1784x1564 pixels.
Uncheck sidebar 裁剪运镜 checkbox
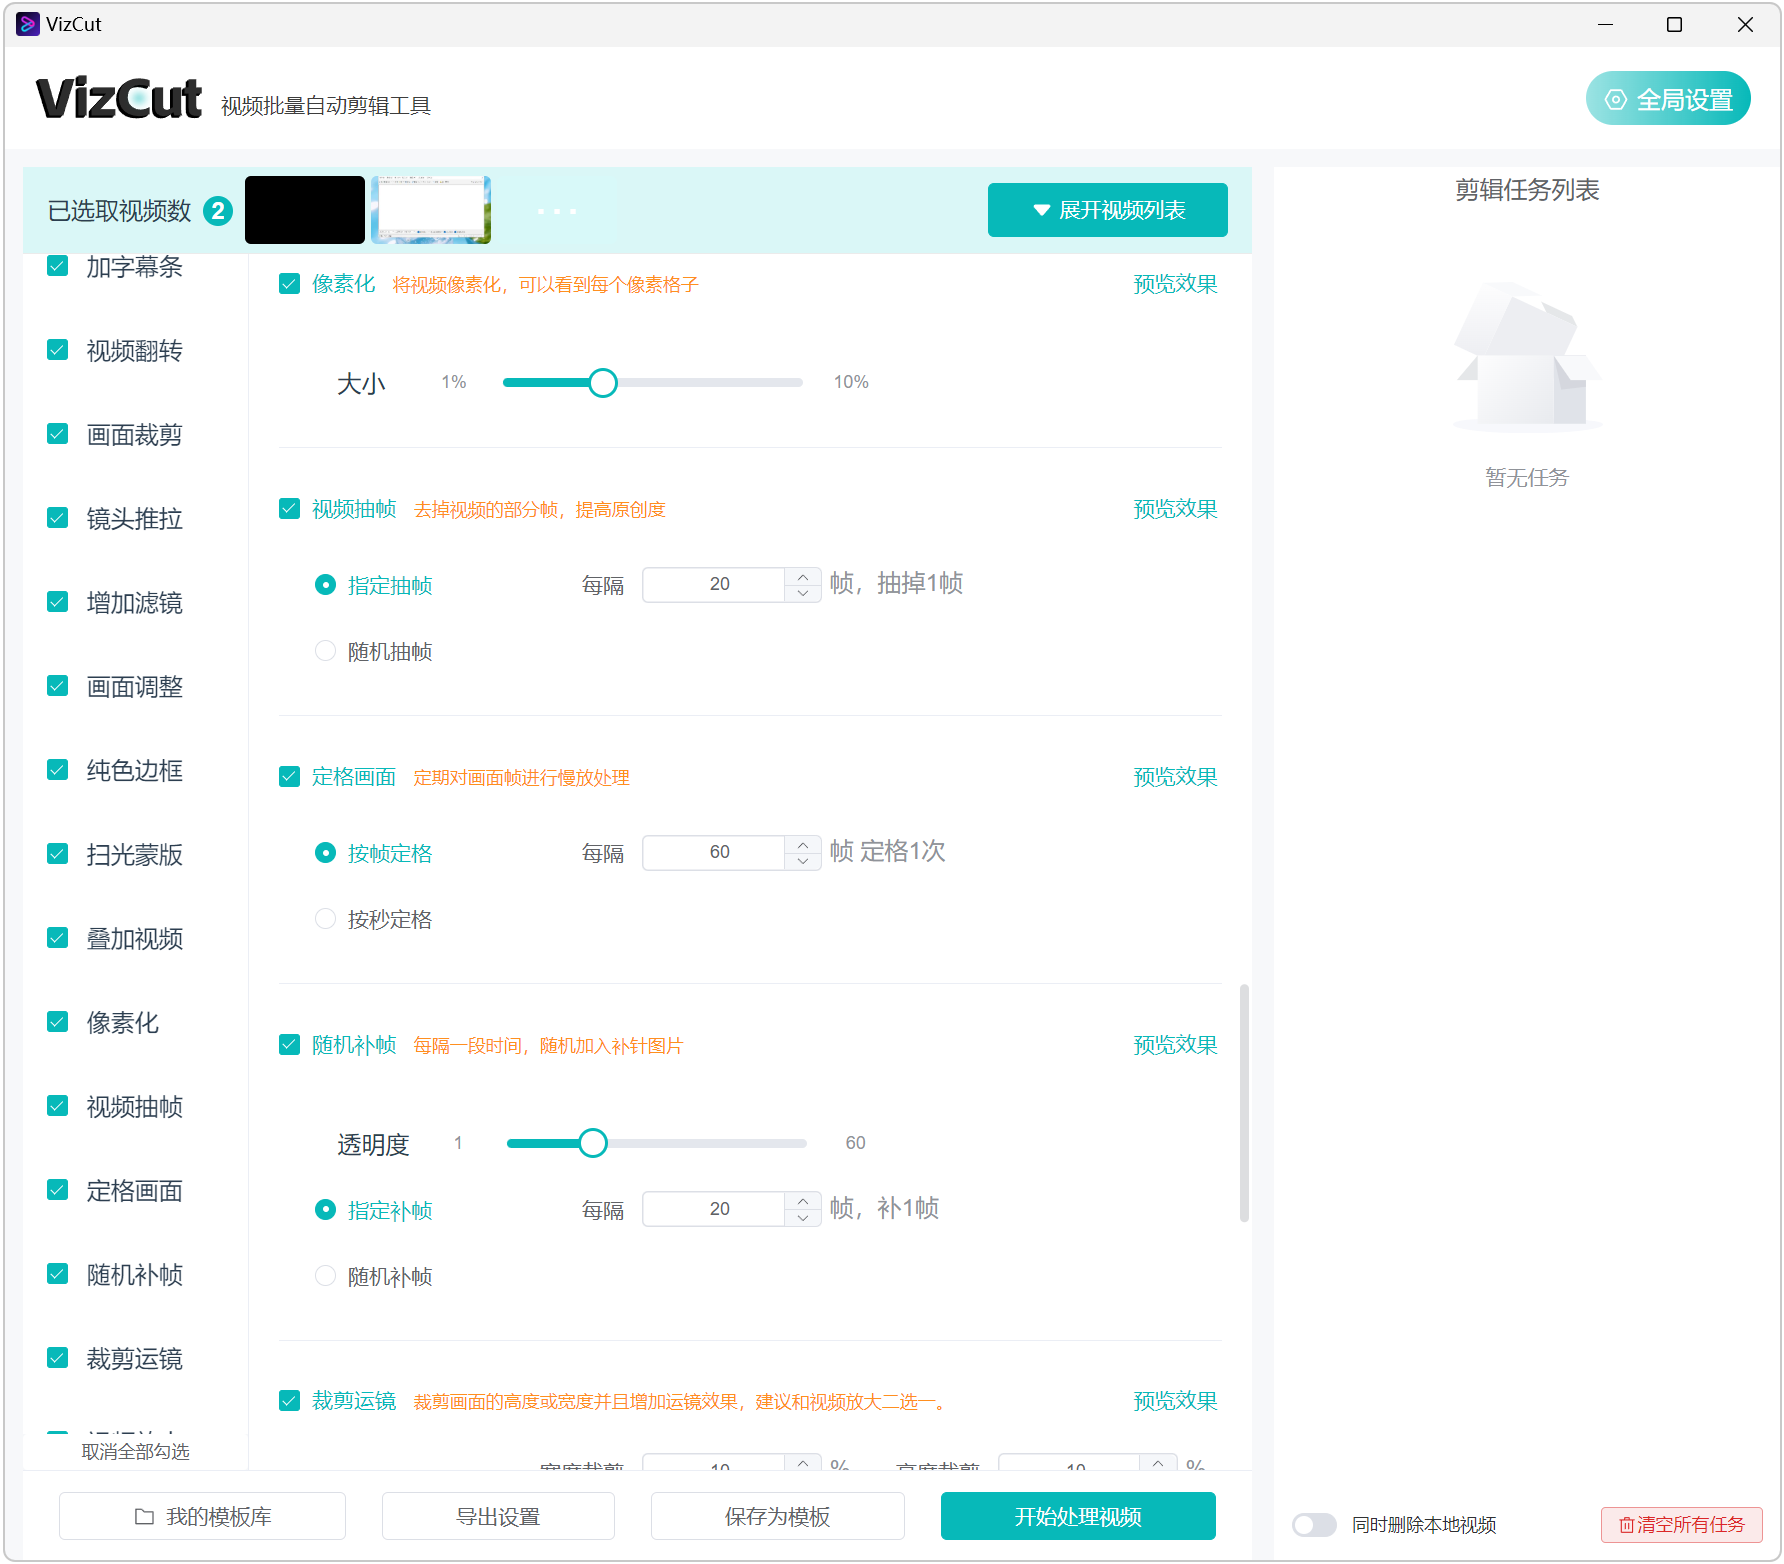(58, 1358)
